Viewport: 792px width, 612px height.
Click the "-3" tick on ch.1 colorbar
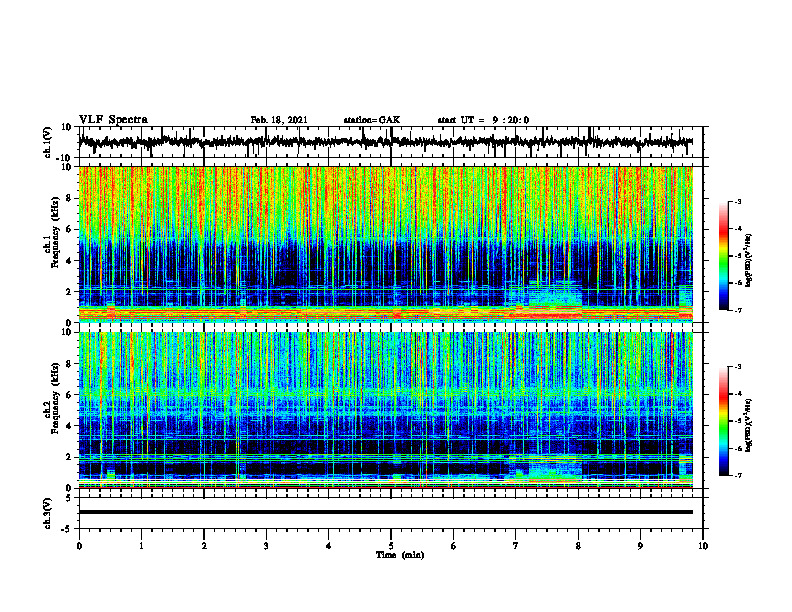point(737,202)
